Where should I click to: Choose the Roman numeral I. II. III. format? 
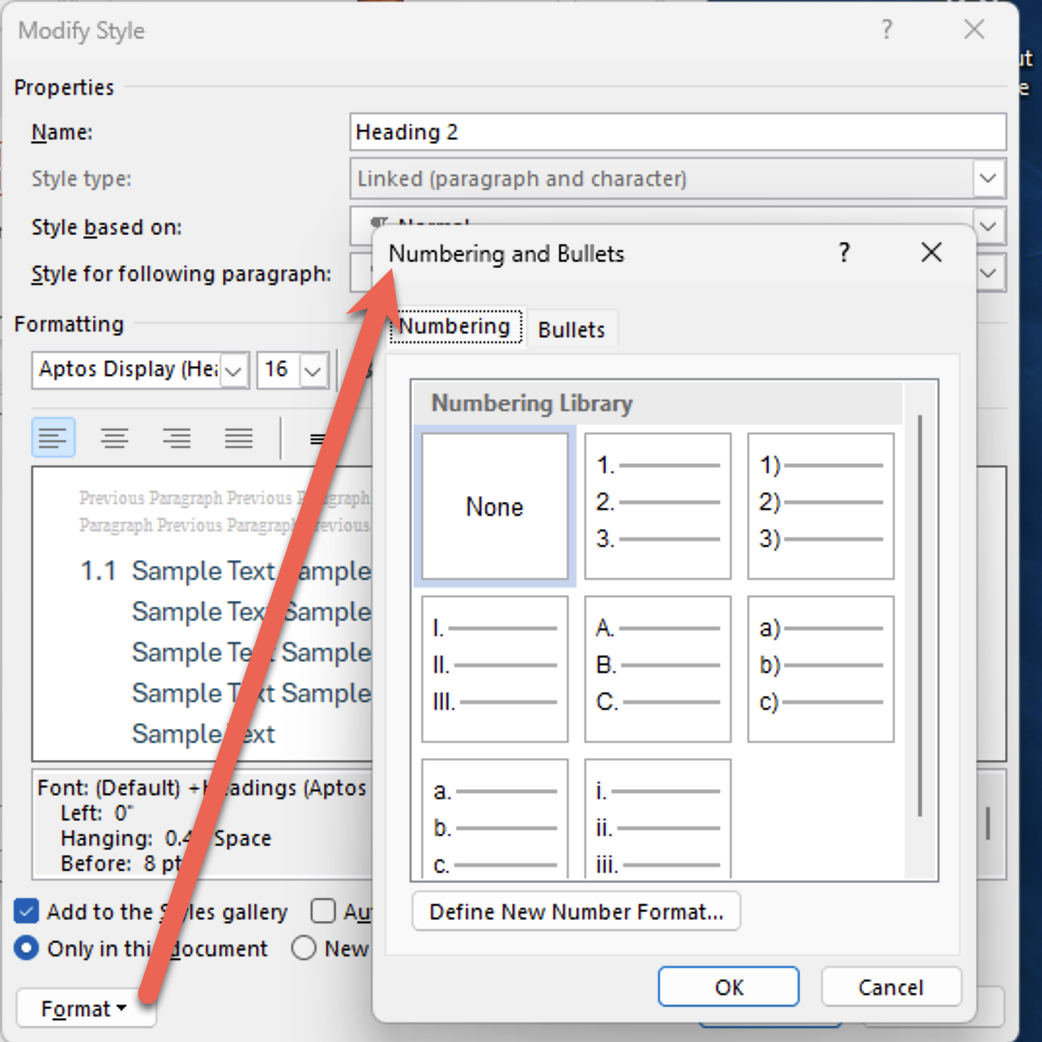(494, 668)
